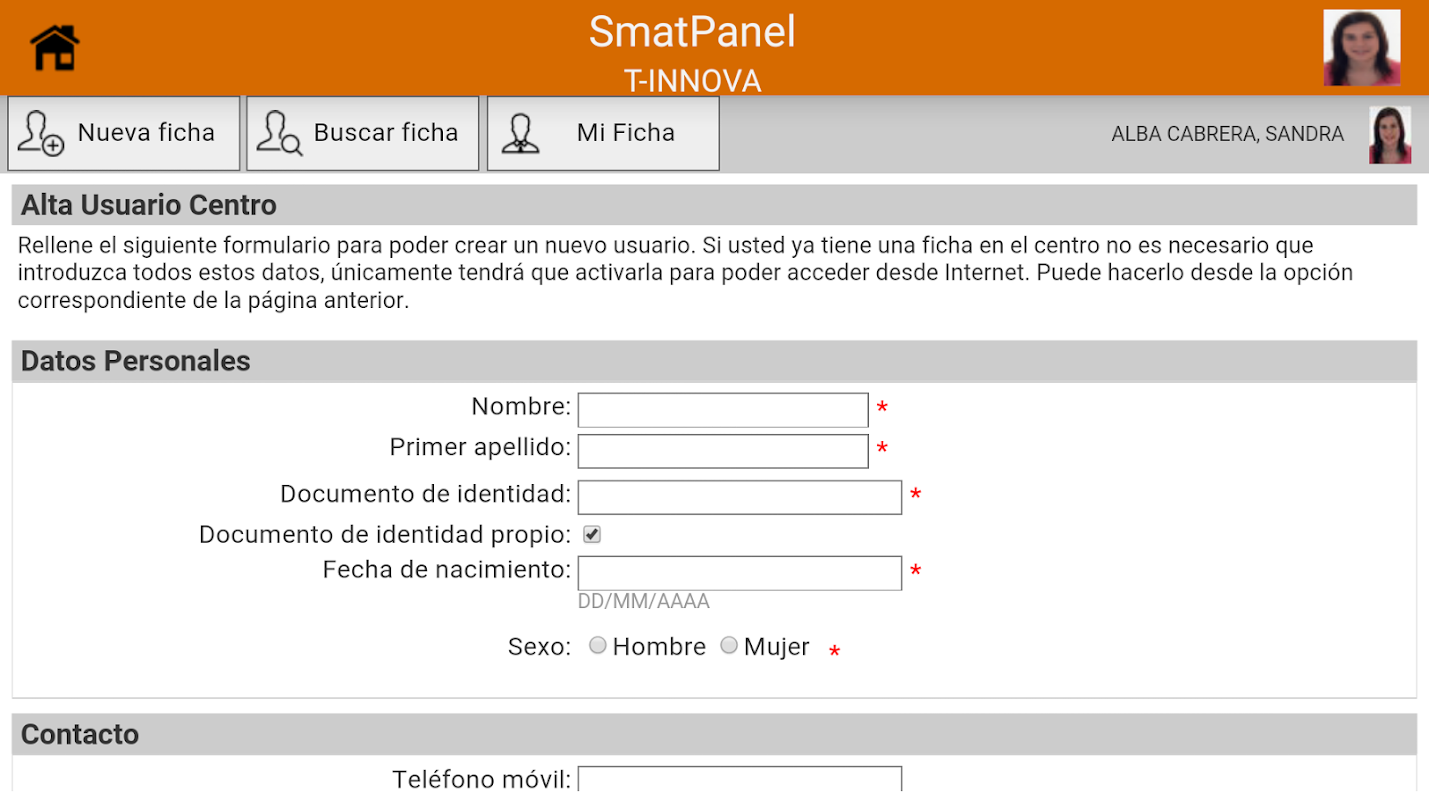The width and height of the screenshot is (1429, 800).
Task: Open Mi Ficha page
Action: pyautogui.click(x=625, y=133)
